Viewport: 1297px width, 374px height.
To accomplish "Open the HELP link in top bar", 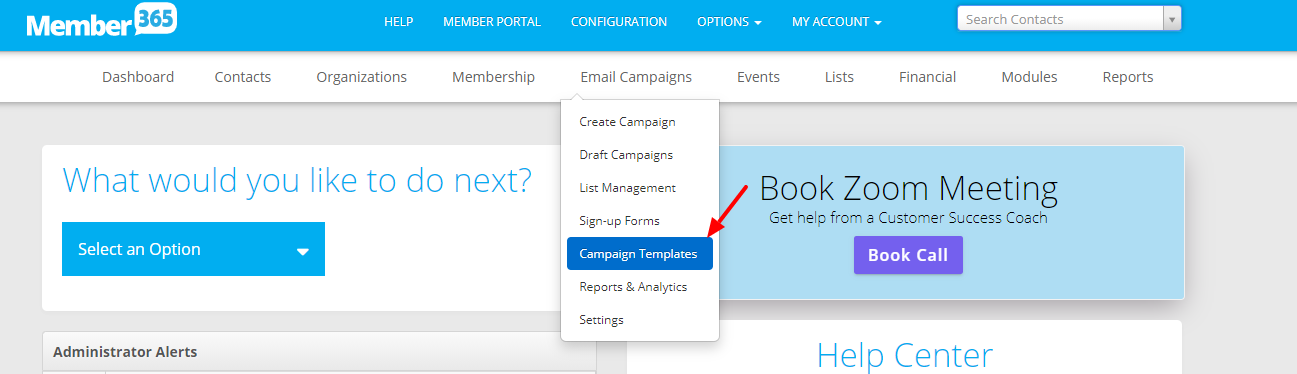I will pos(398,22).
